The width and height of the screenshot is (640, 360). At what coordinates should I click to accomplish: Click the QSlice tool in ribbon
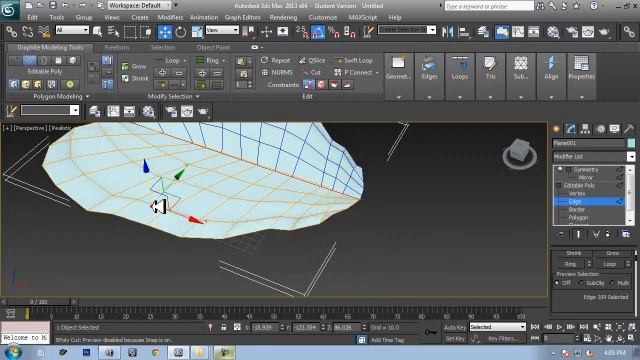click(312, 60)
